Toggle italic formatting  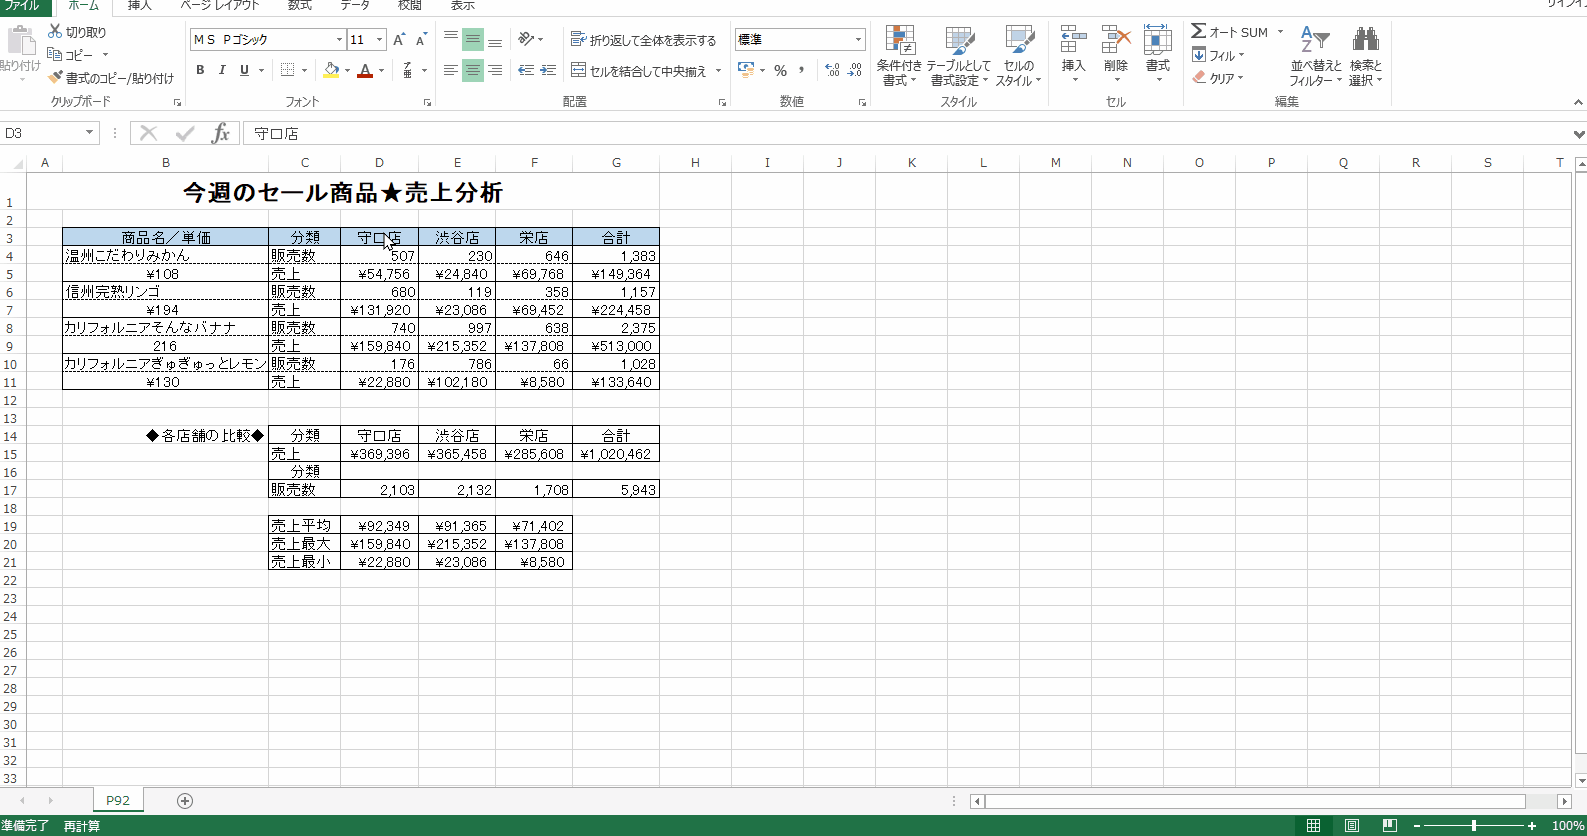point(222,70)
